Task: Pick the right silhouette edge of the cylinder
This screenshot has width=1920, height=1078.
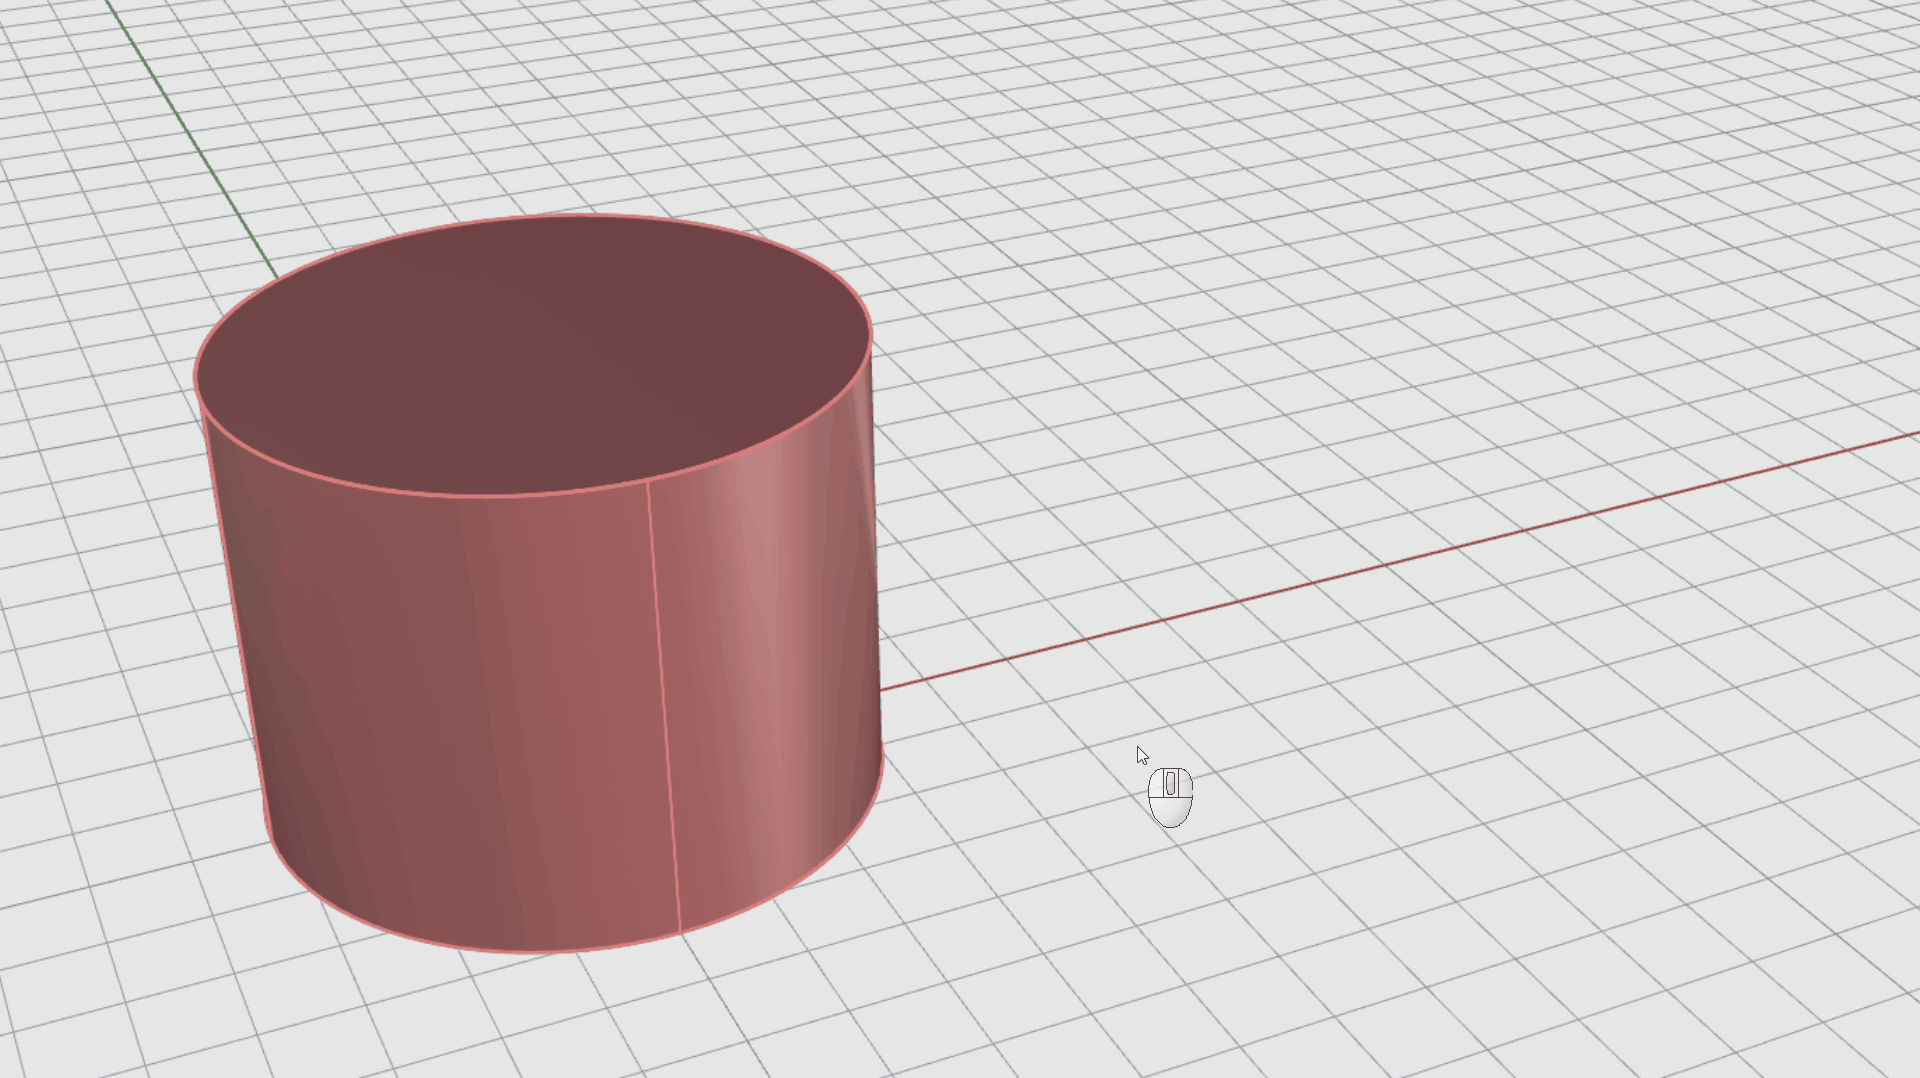Action: click(877, 550)
